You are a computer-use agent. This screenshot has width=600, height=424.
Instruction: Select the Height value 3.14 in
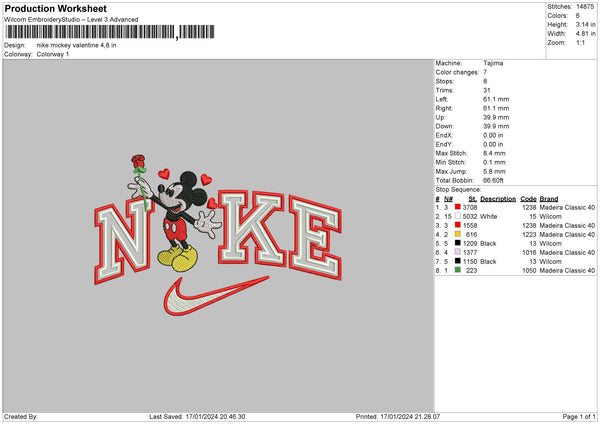coord(586,24)
